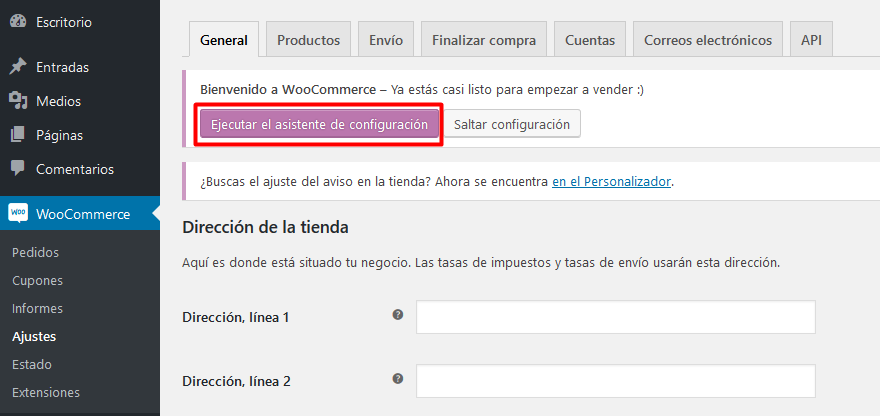
Task: Click help icon for Dirección, línea 1
Action: (x=398, y=315)
